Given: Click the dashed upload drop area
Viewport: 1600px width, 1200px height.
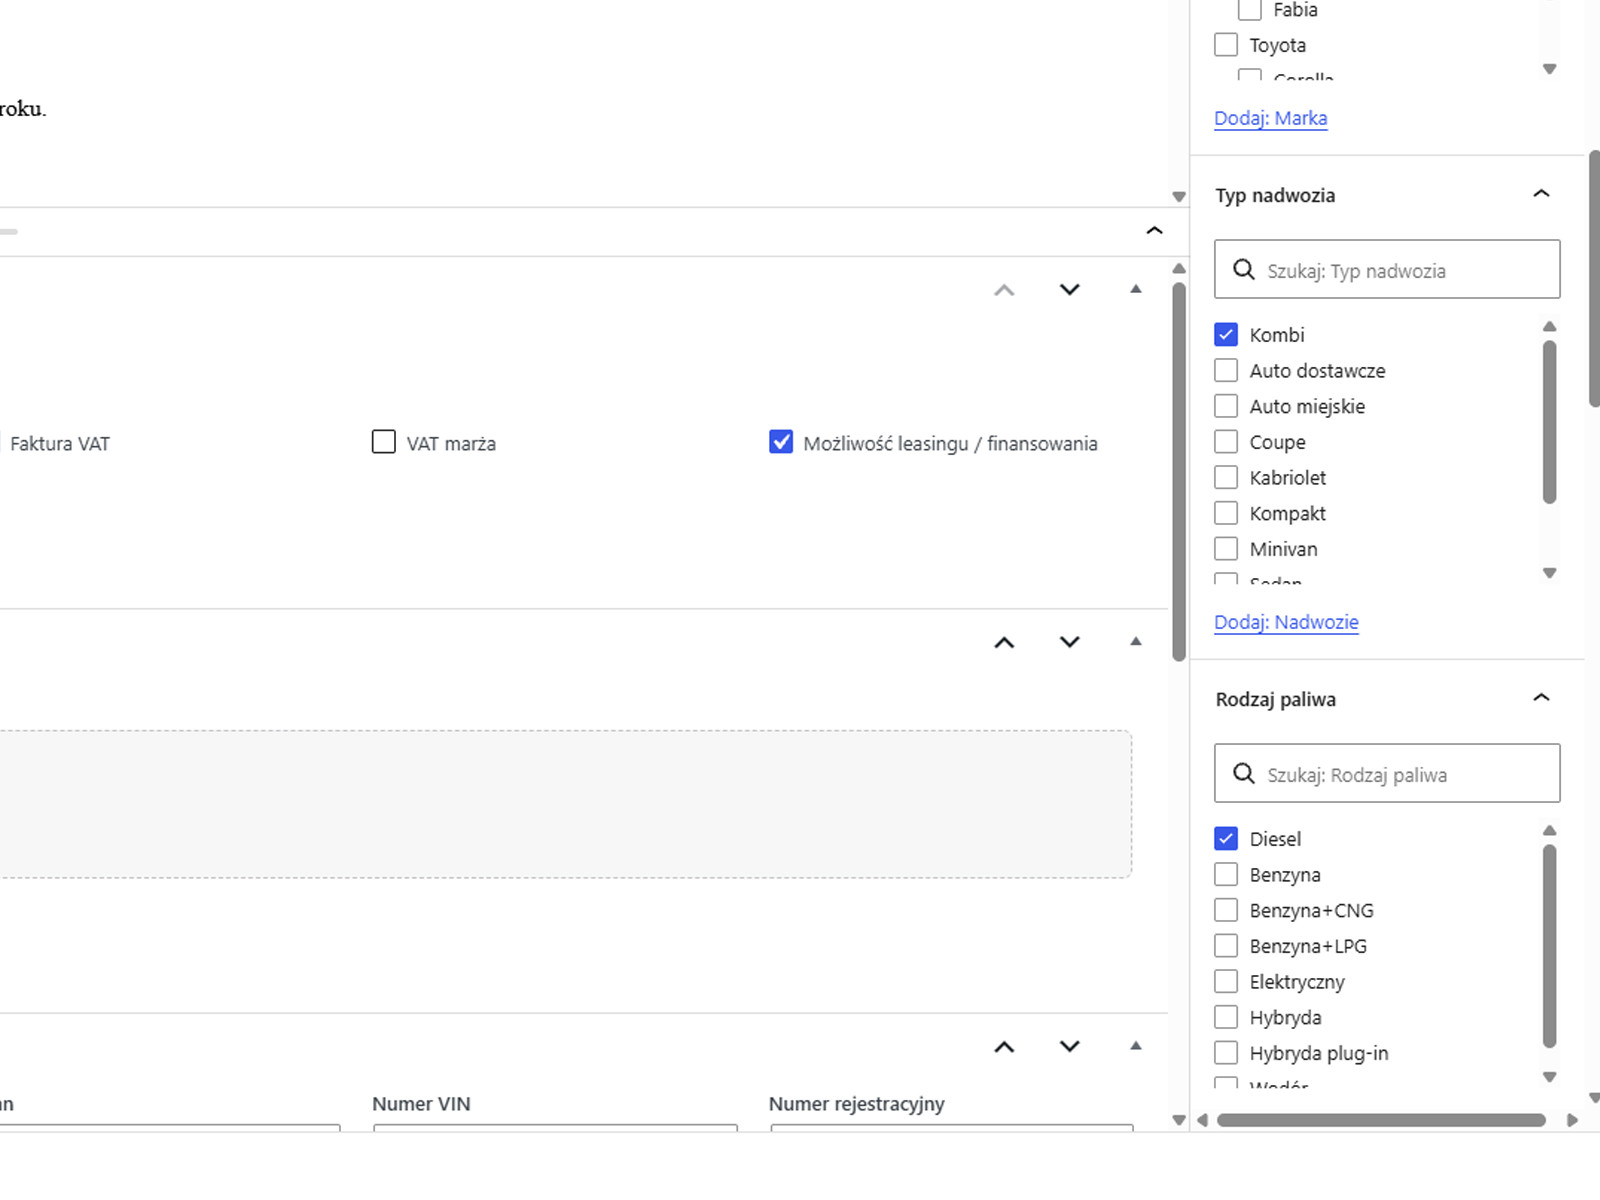Looking at the screenshot, I should pyautogui.click(x=565, y=804).
